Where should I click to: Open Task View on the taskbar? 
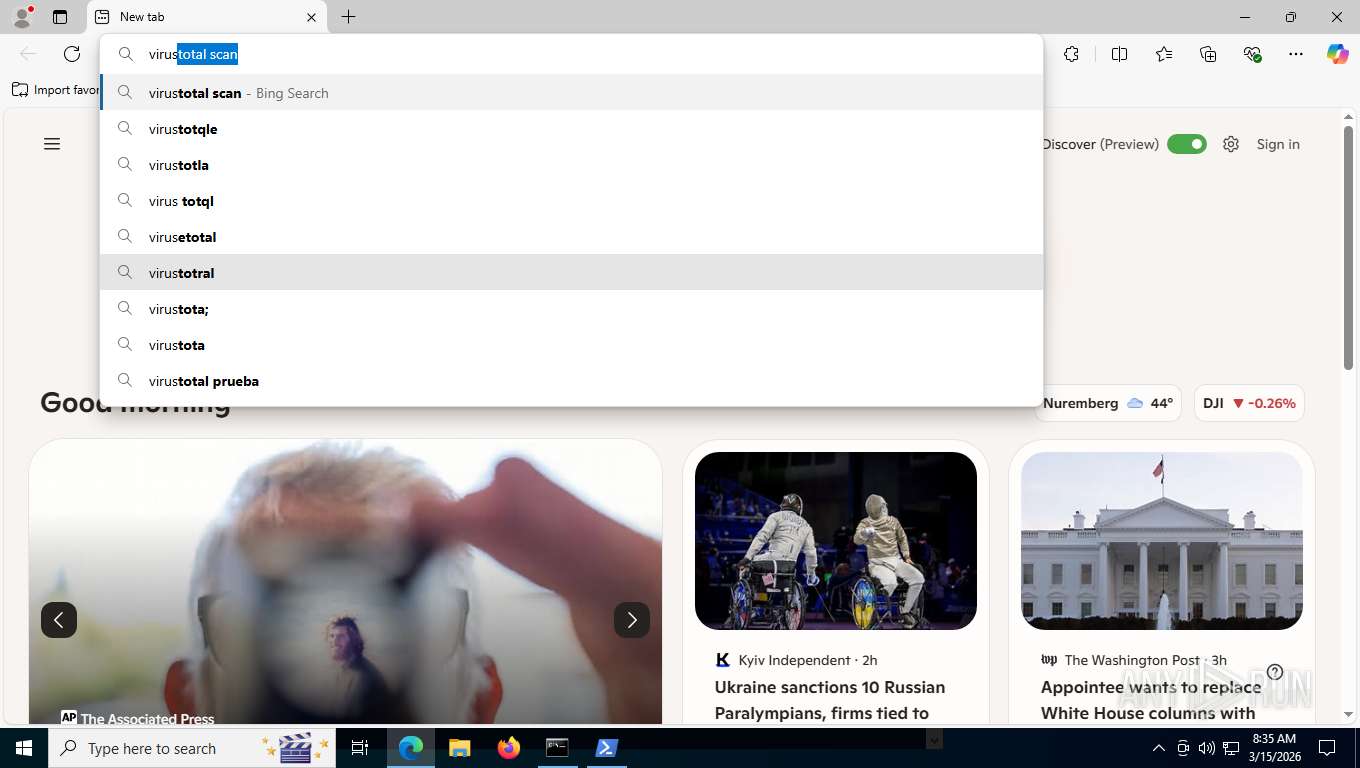(360, 748)
